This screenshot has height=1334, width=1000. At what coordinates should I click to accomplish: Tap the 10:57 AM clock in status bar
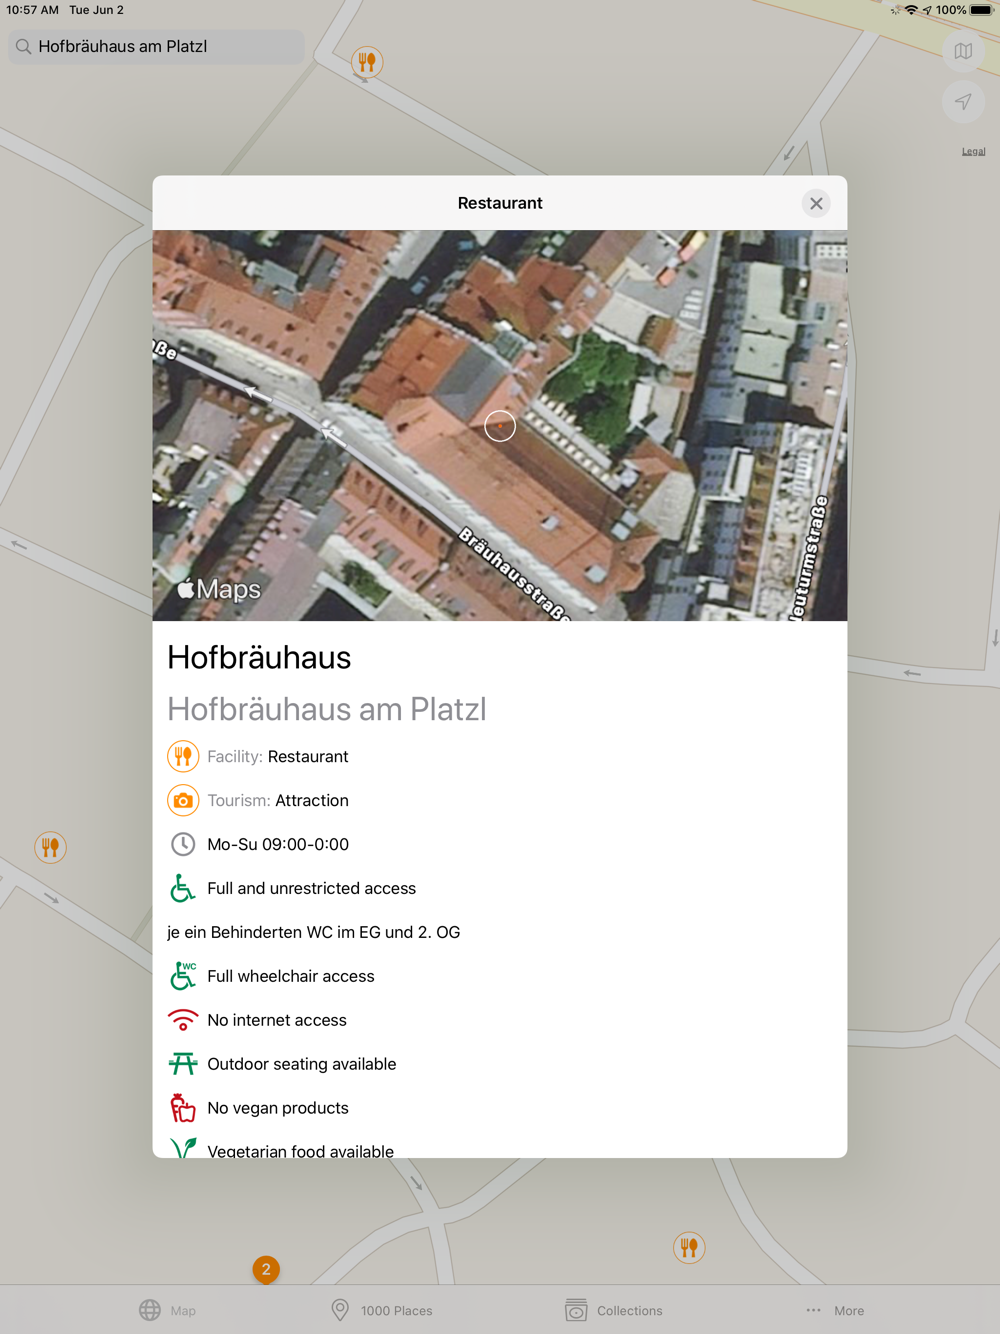32,10
